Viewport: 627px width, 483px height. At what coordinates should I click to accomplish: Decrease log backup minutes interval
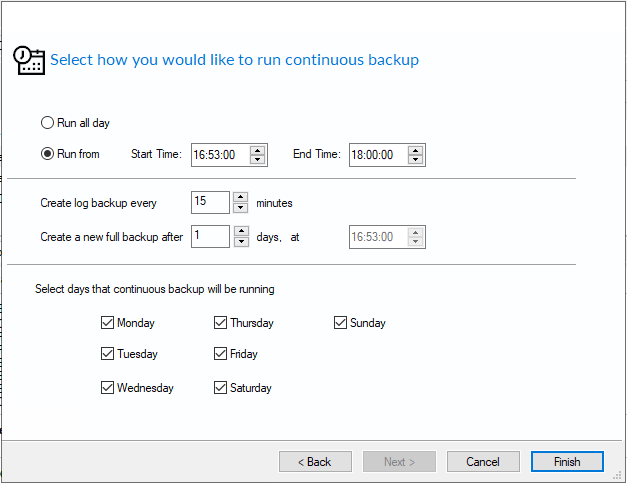click(240, 208)
